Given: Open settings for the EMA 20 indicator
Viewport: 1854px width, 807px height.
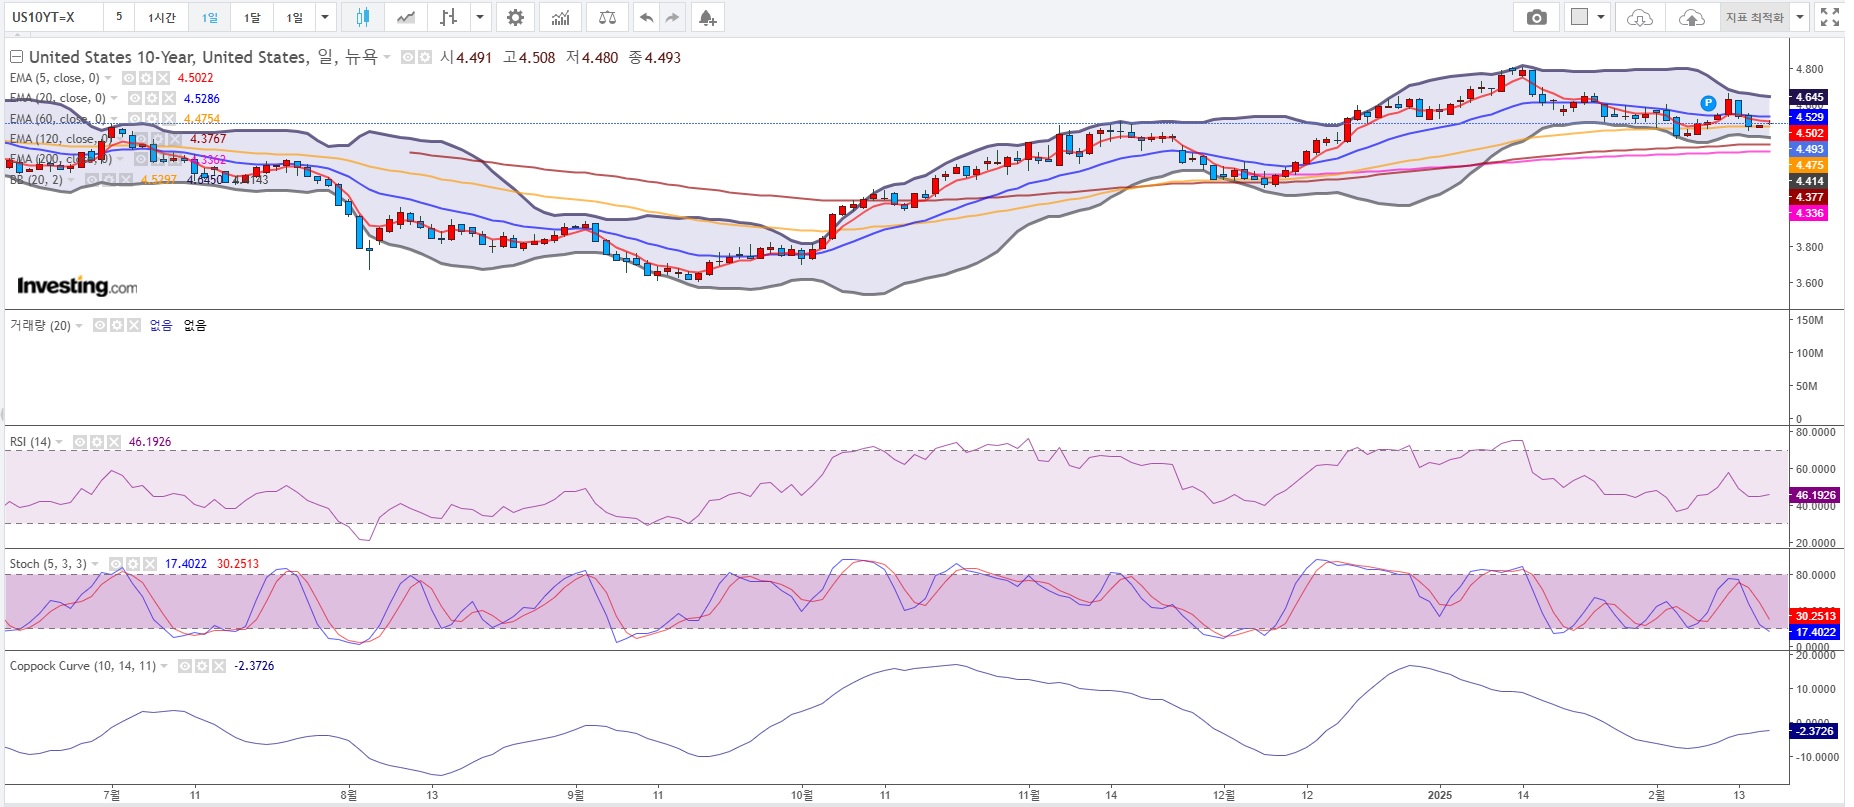Looking at the screenshot, I should [151, 98].
